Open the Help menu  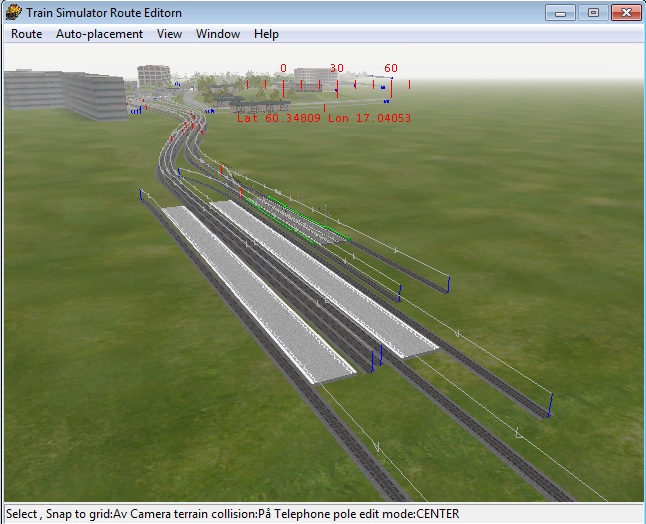coord(266,34)
